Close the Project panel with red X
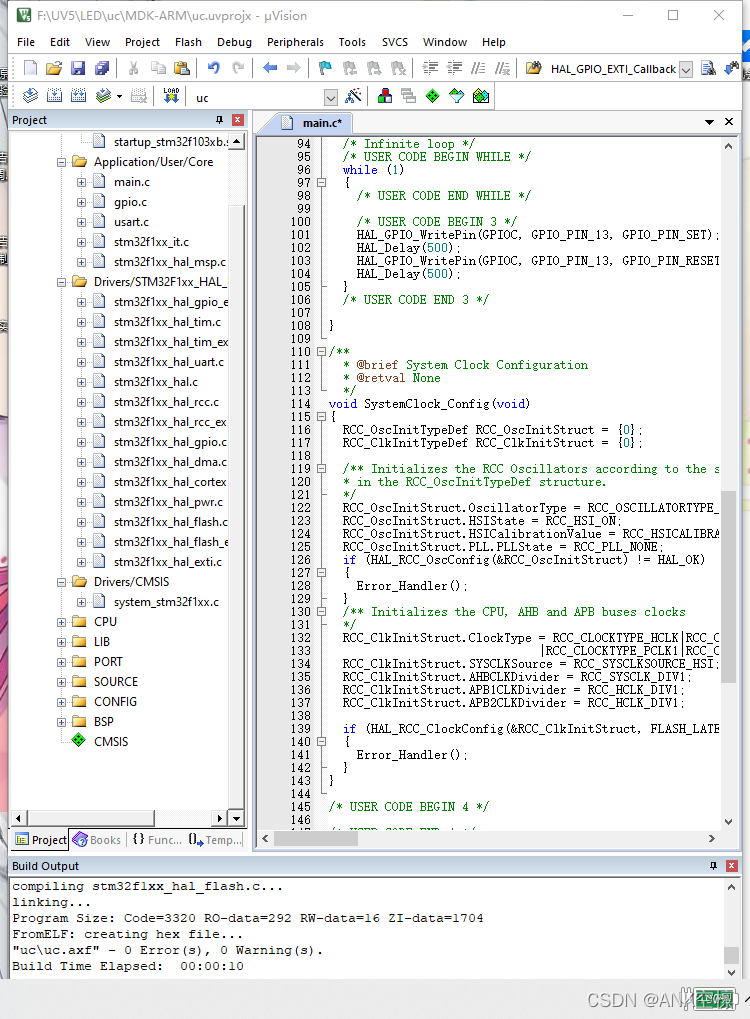 point(238,120)
